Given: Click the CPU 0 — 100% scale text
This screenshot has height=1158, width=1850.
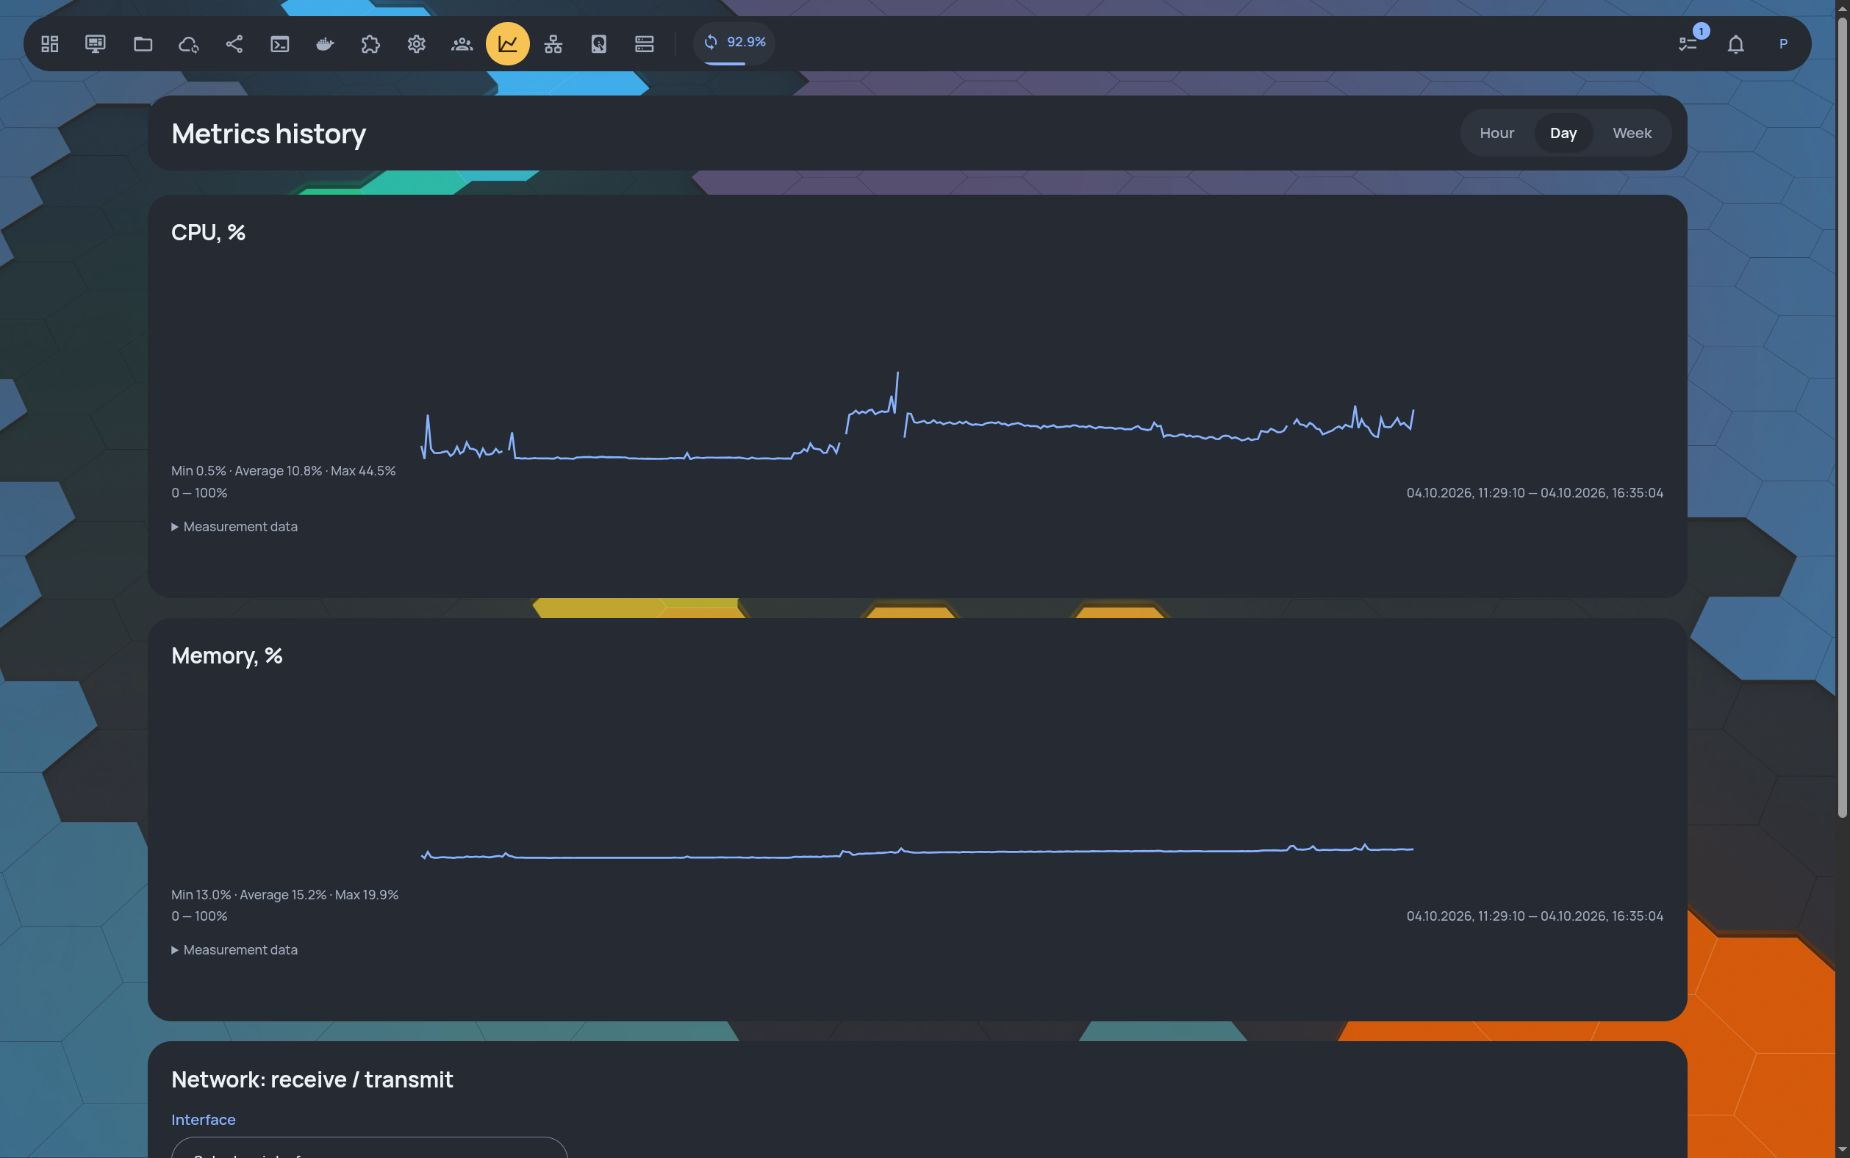Looking at the screenshot, I should (199, 493).
